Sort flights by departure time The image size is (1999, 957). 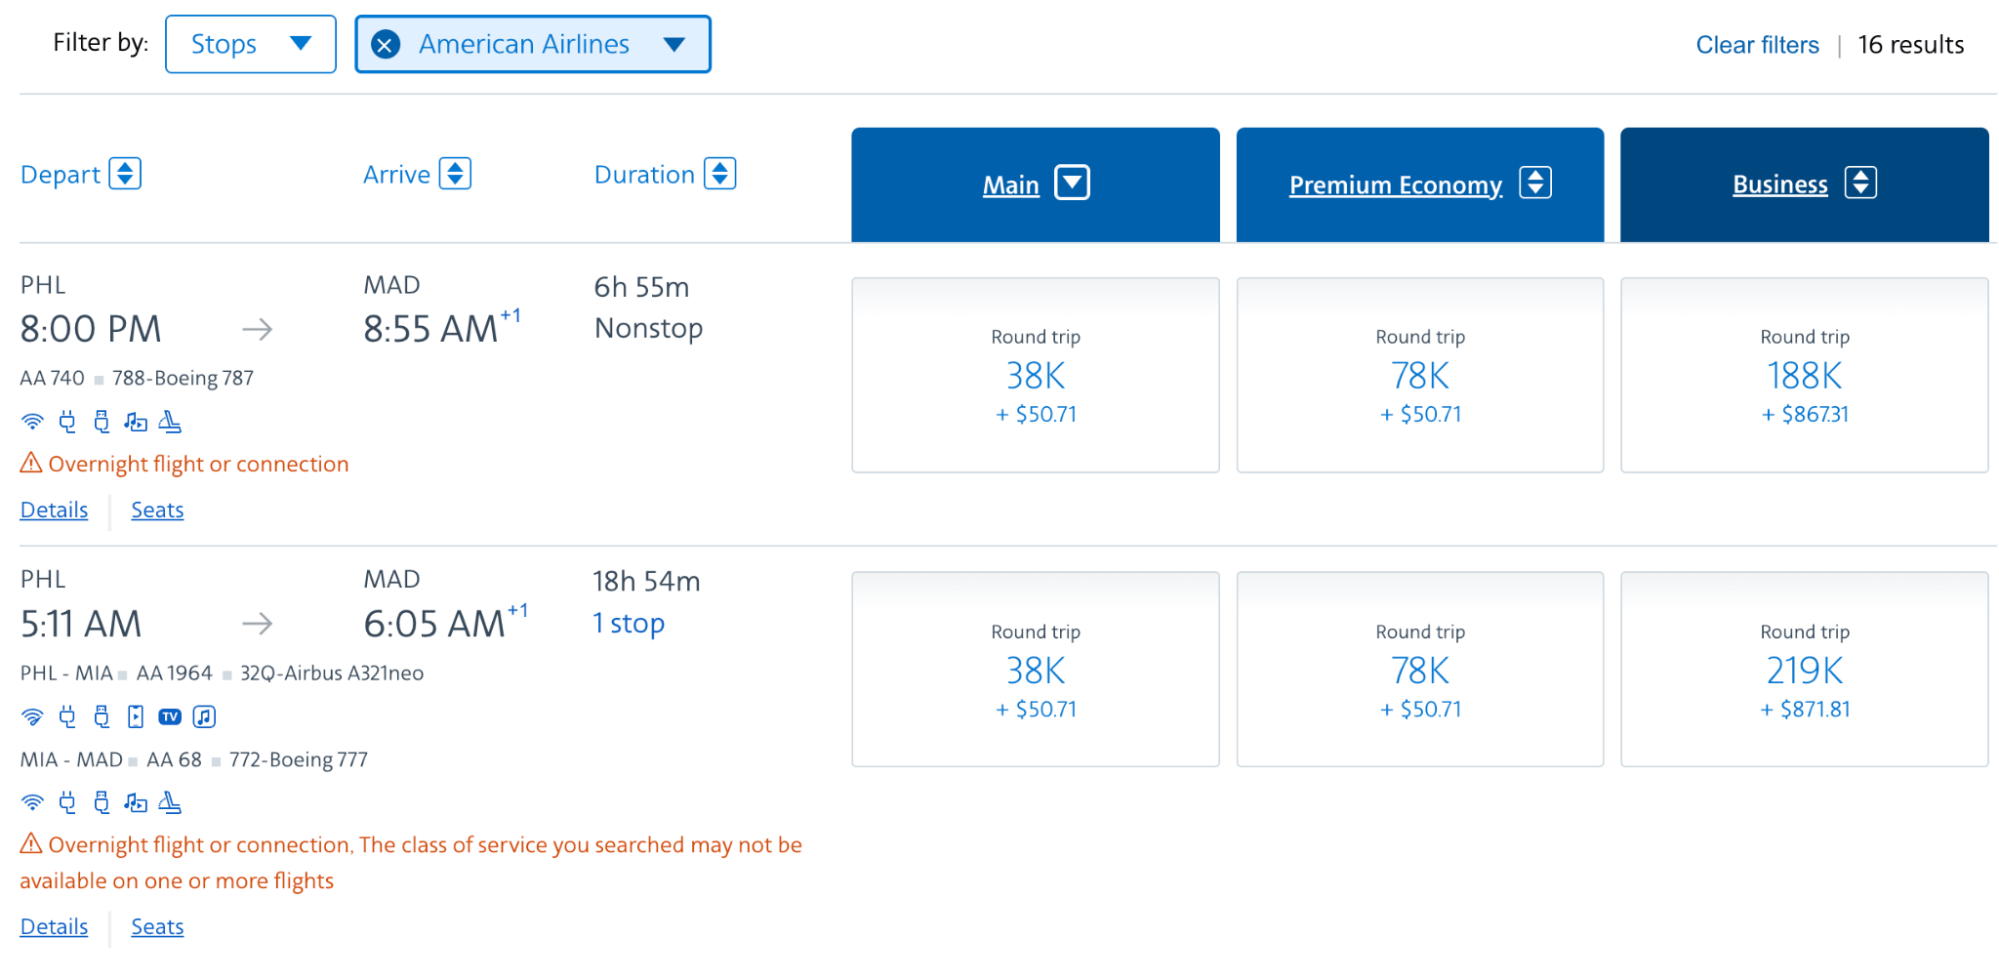coord(125,174)
